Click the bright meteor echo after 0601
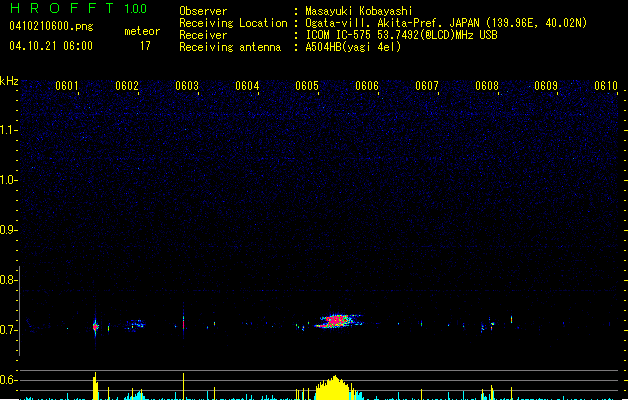The image size is (629, 400). click(95, 326)
